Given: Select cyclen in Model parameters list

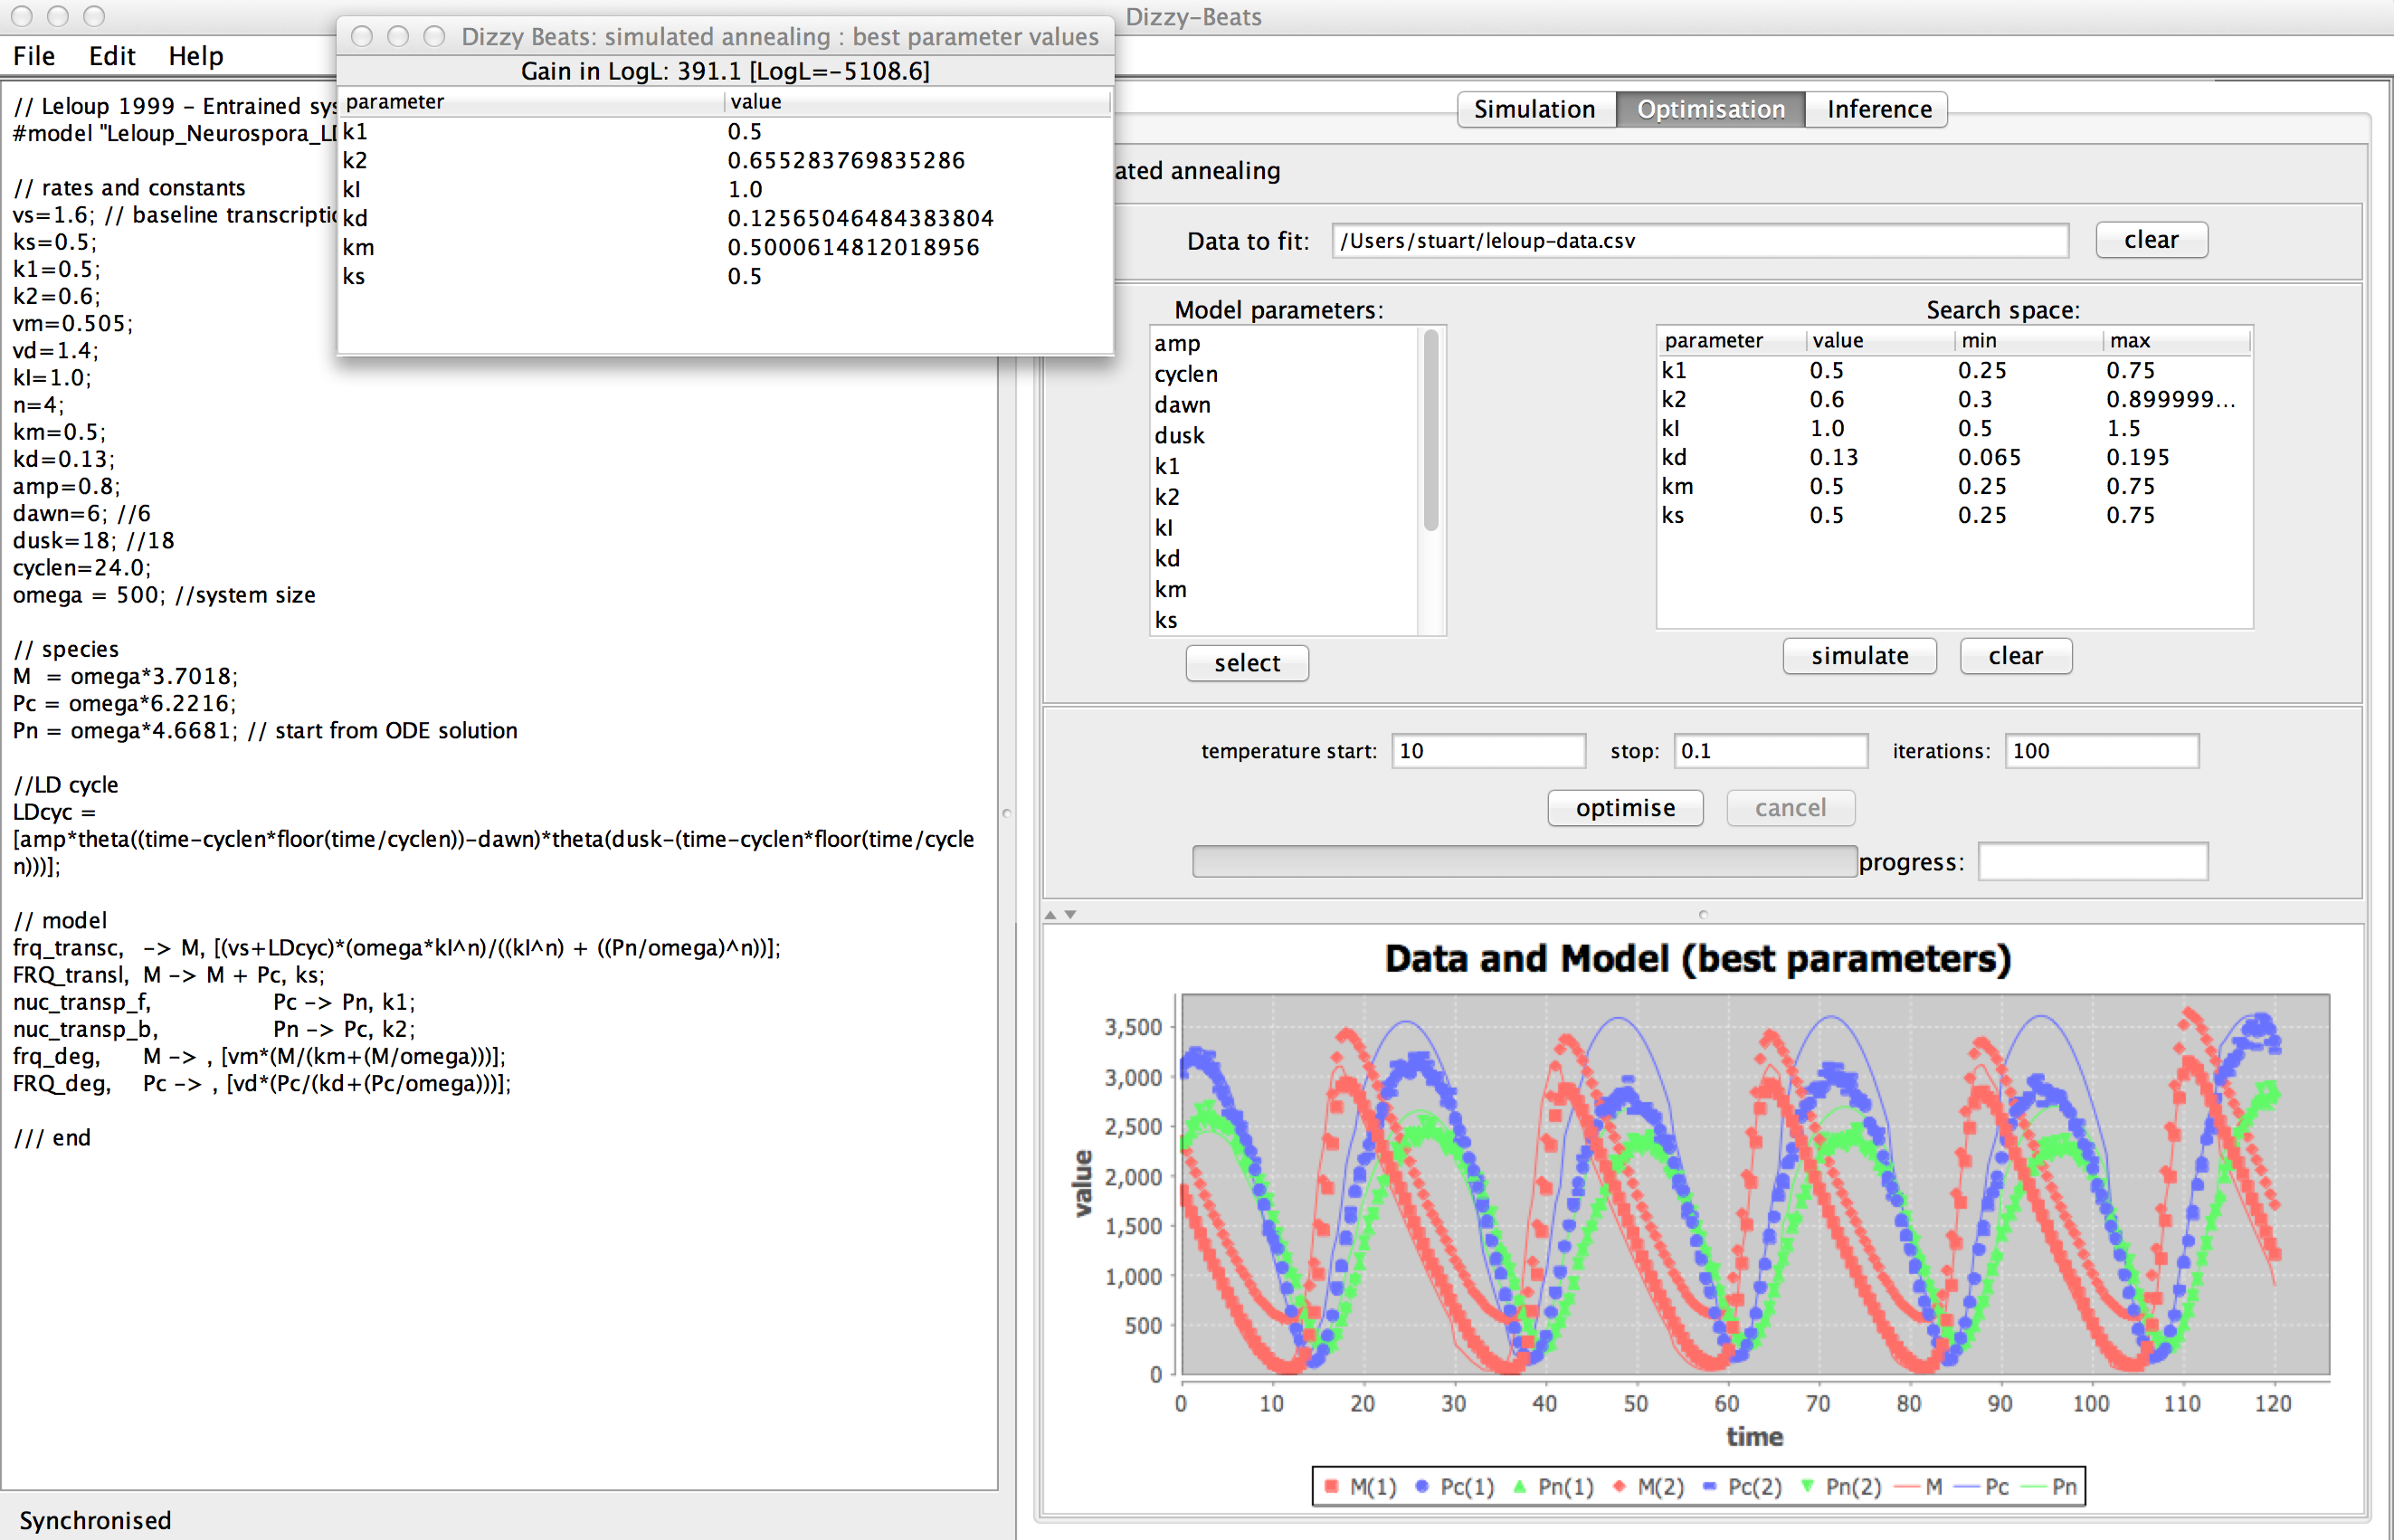Looking at the screenshot, I should (x=1186, y=374).
